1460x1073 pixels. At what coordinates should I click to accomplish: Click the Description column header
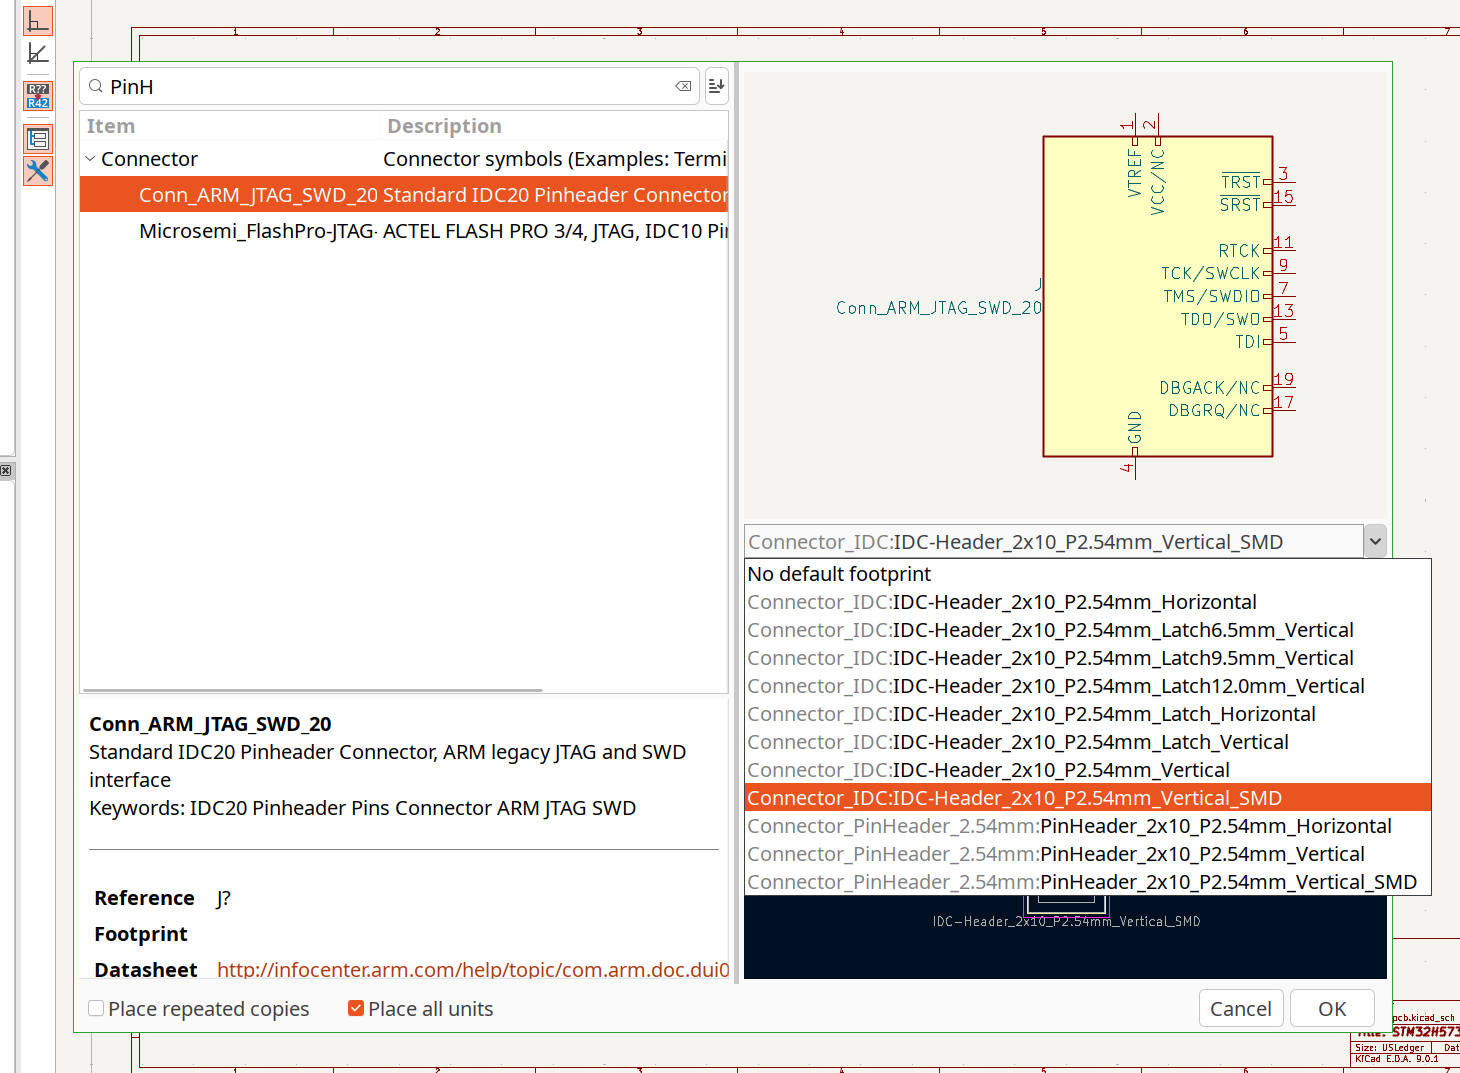tap(444, 126)
